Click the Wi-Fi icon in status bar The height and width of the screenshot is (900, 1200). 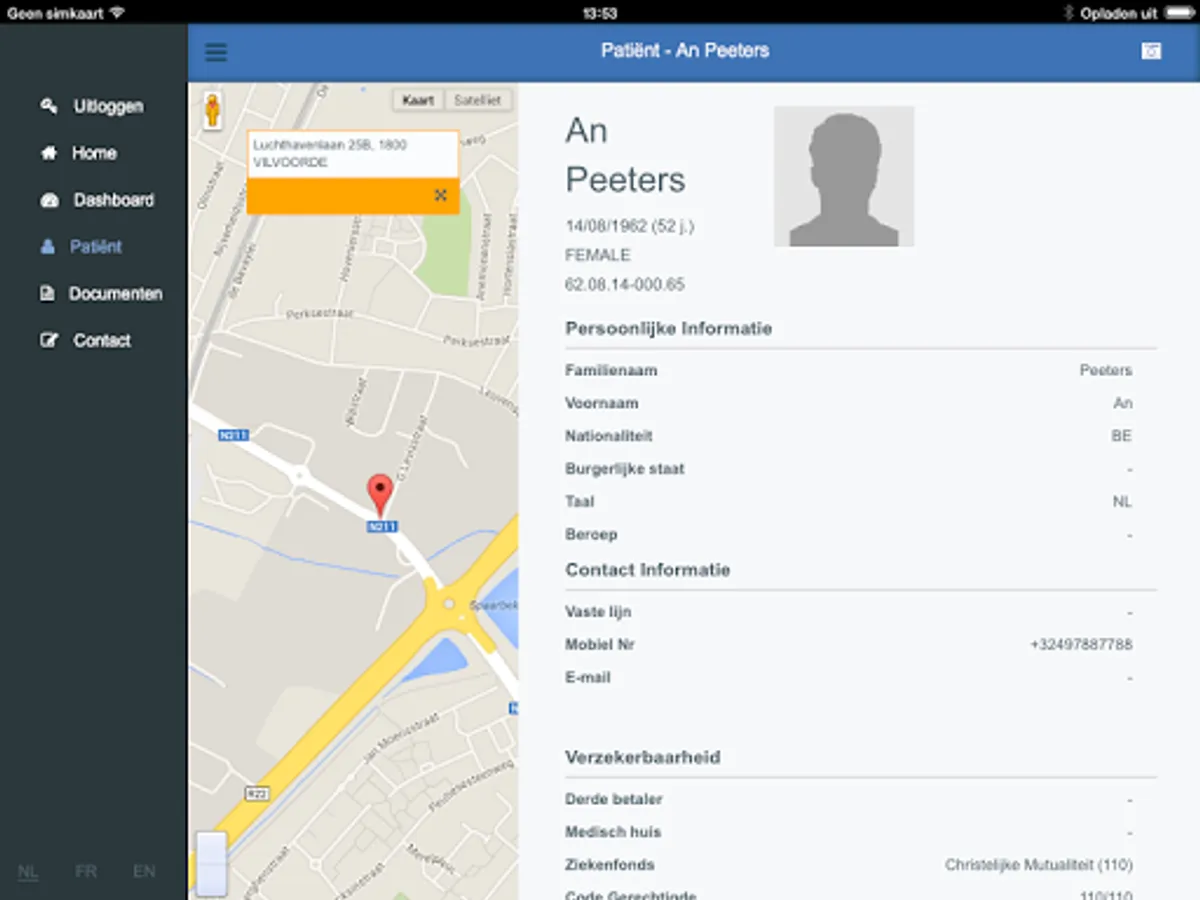117,13
